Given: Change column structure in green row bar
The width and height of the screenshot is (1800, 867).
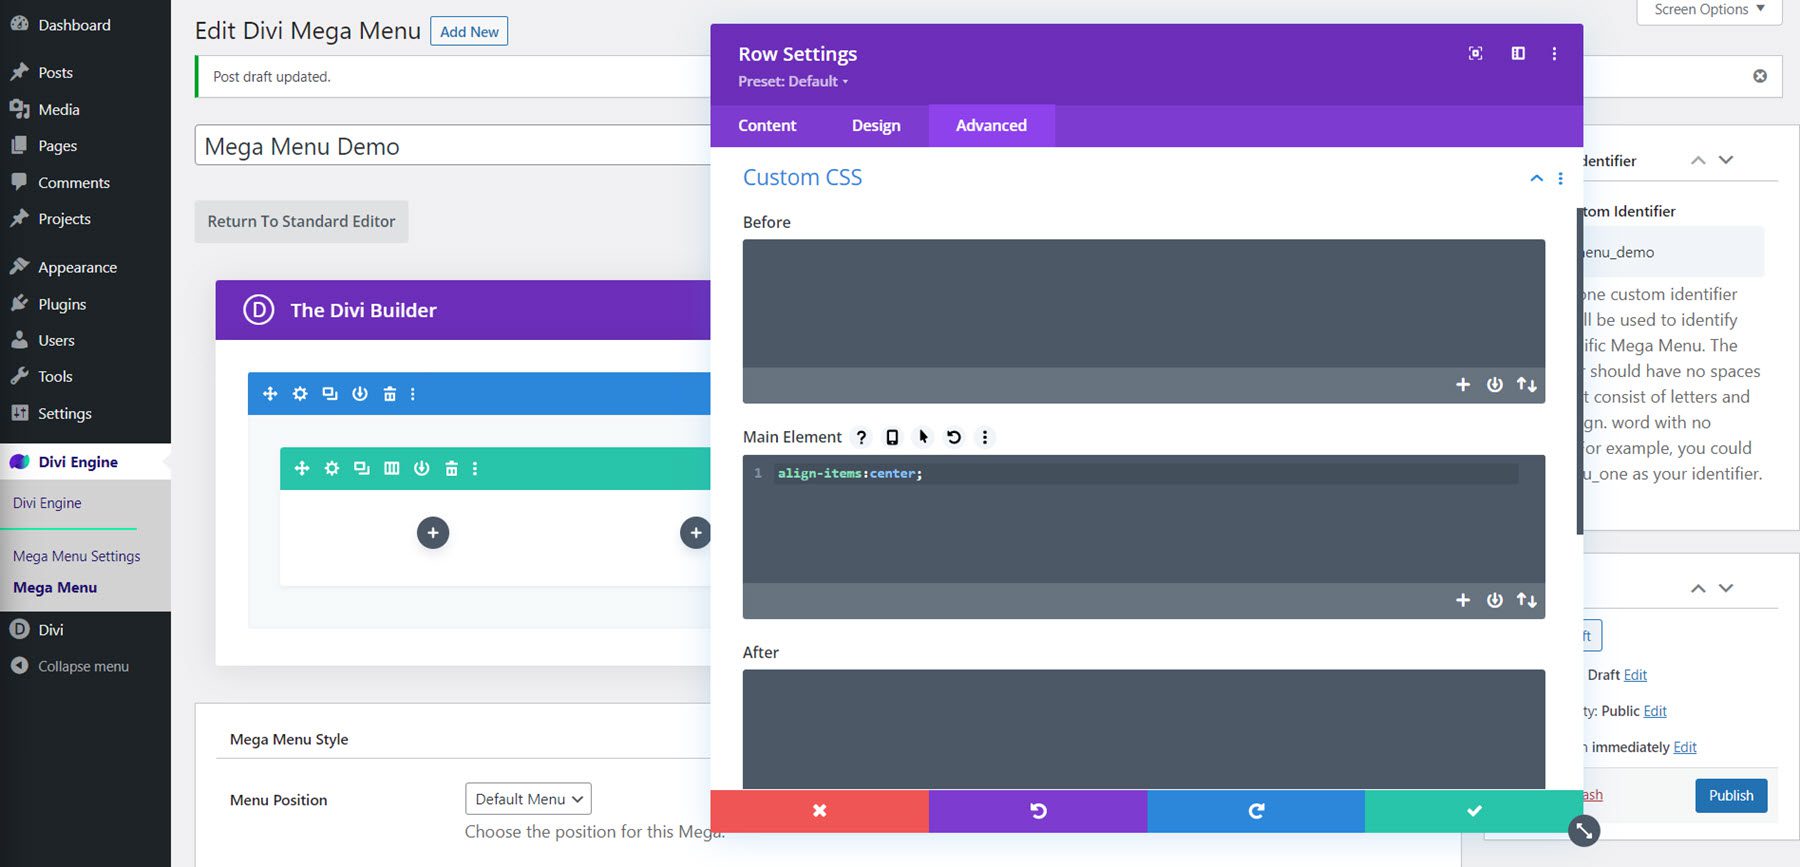Looking at the screenshot, I should point(392,468).
